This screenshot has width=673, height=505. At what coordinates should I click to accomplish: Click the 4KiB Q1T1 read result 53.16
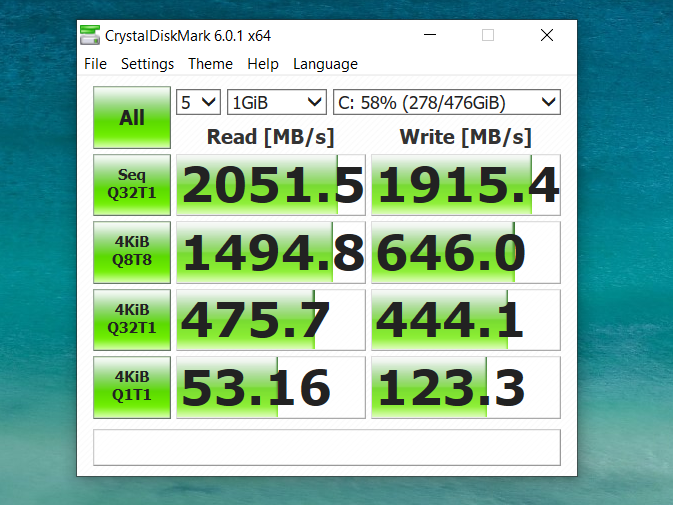tap(271, 387)
